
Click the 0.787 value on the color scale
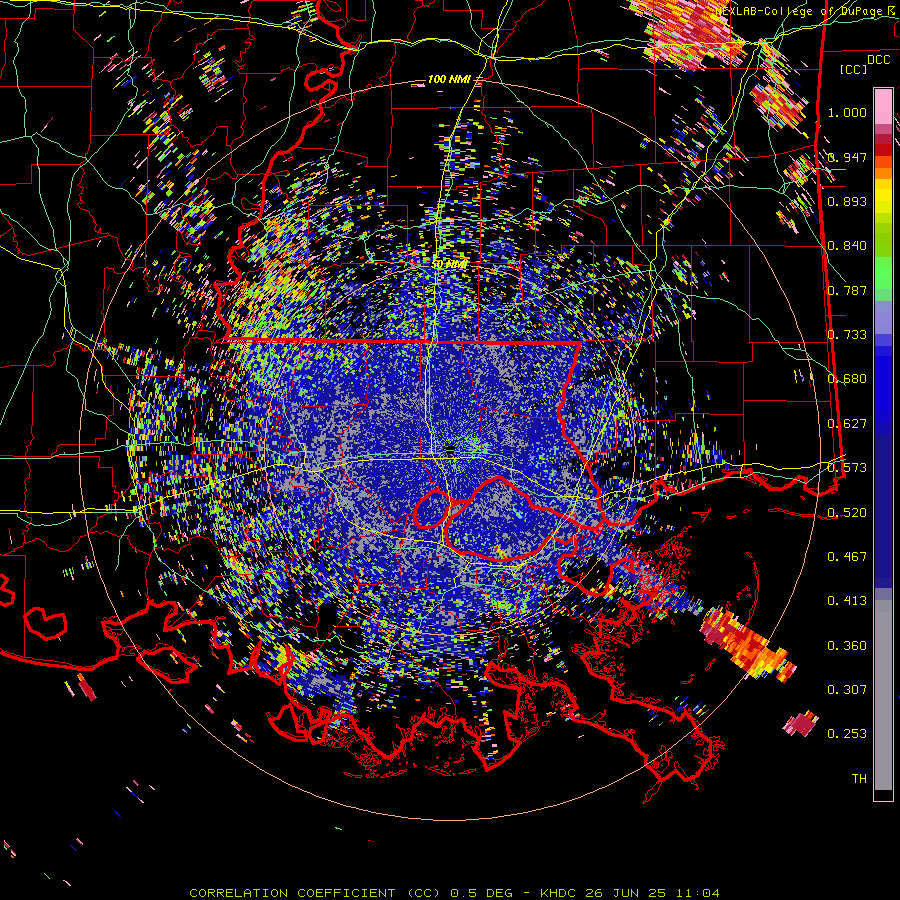click(x=847, y=290)
